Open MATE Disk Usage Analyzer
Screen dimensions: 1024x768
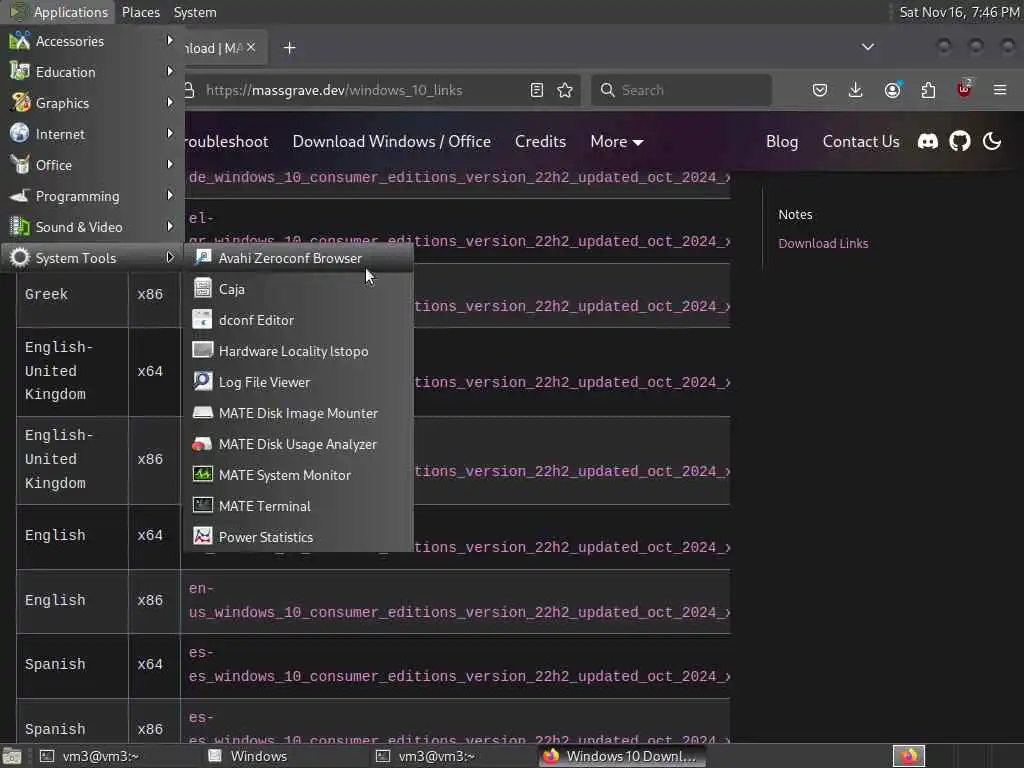click(298, 444)
